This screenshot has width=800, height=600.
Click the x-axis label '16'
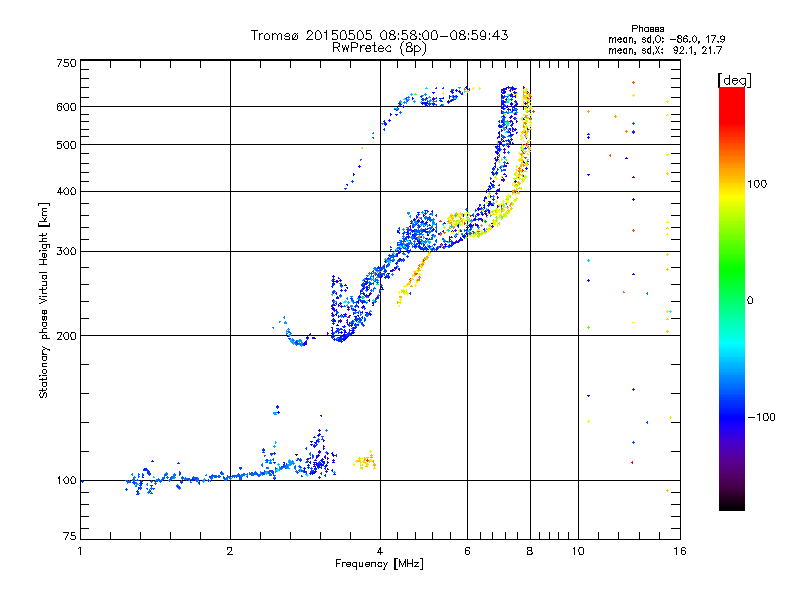click(x=680, y=551)
